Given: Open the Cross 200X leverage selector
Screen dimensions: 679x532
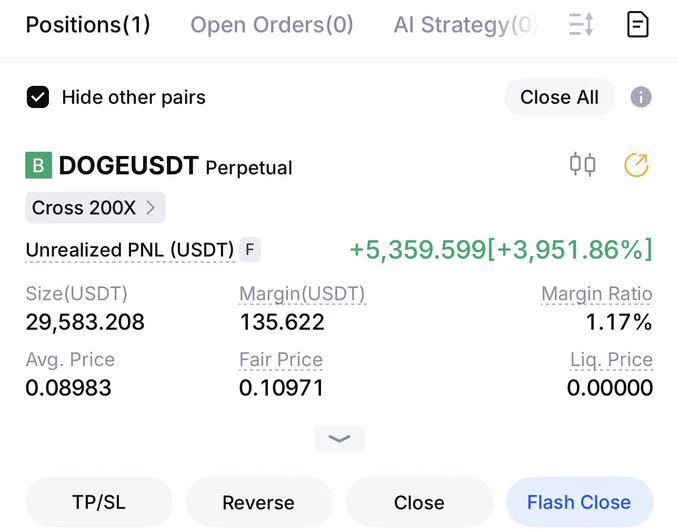Looking at the screenshot, I should [95, 208].
